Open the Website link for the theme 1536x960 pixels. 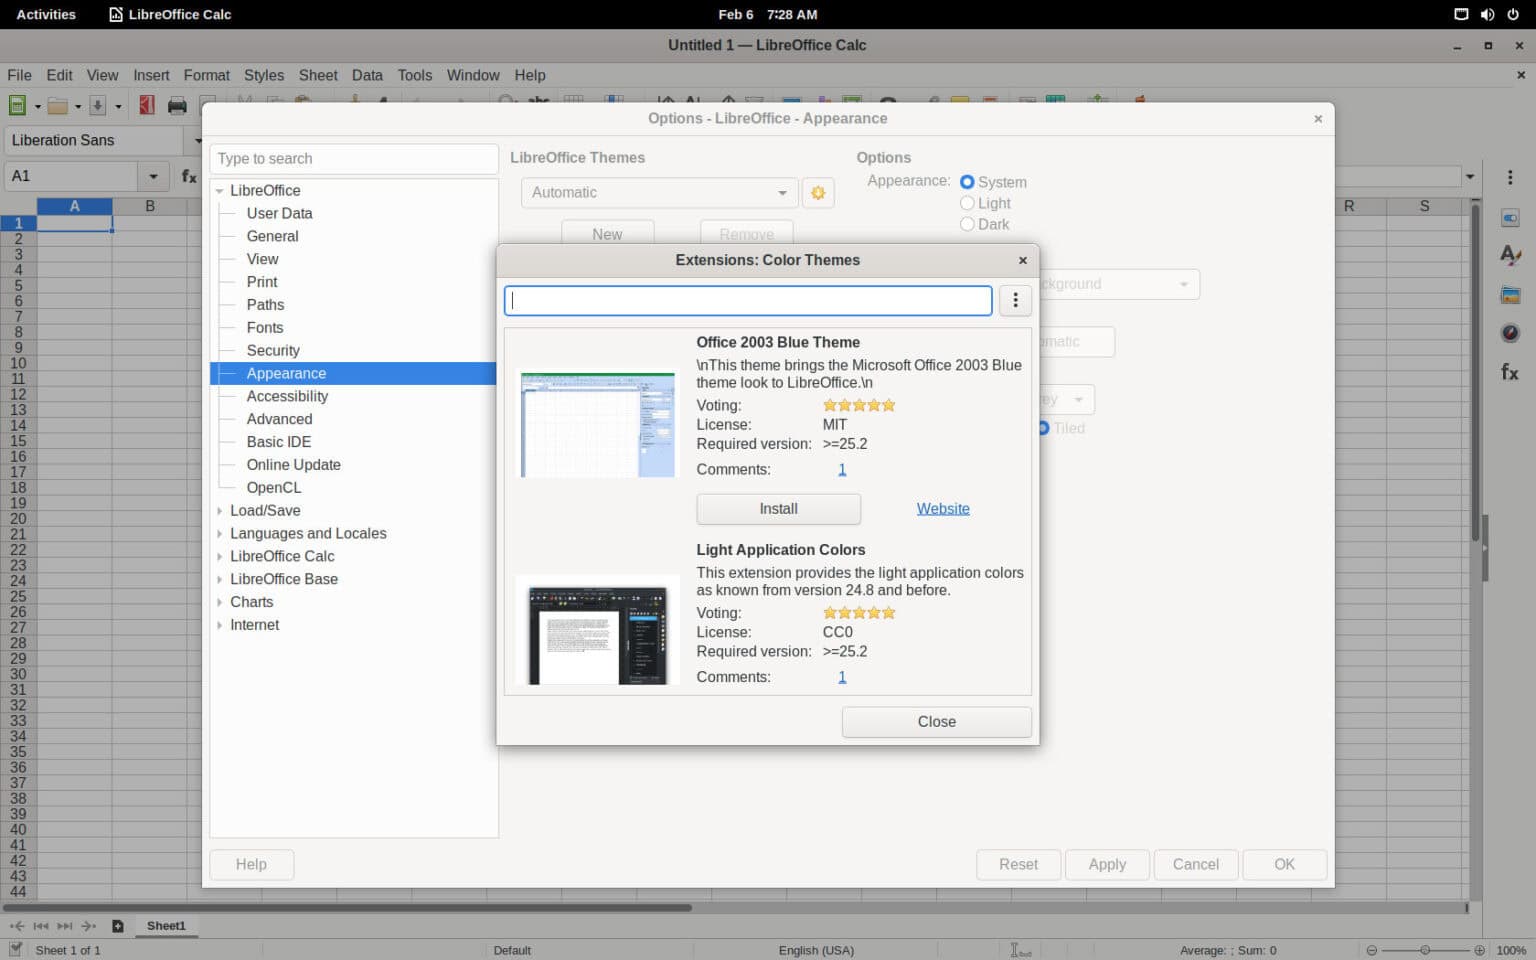[x=942, y=508]
